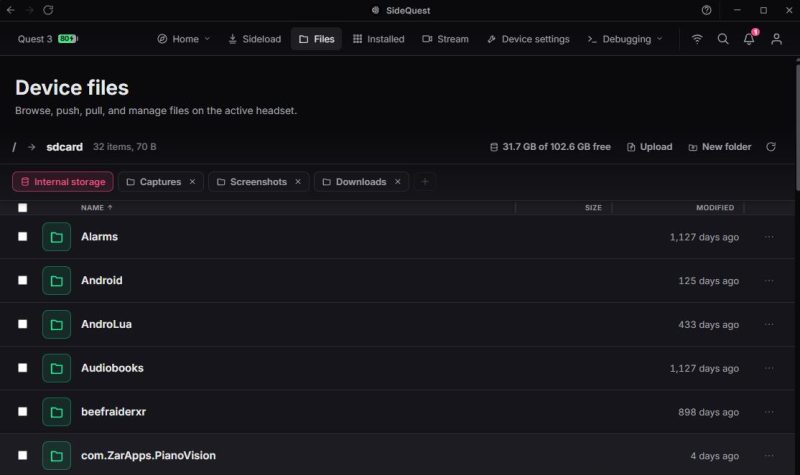The image size is (800, 475).
Task: Open the more options for Audiobooks row
Action: click(x=769, y=368)
